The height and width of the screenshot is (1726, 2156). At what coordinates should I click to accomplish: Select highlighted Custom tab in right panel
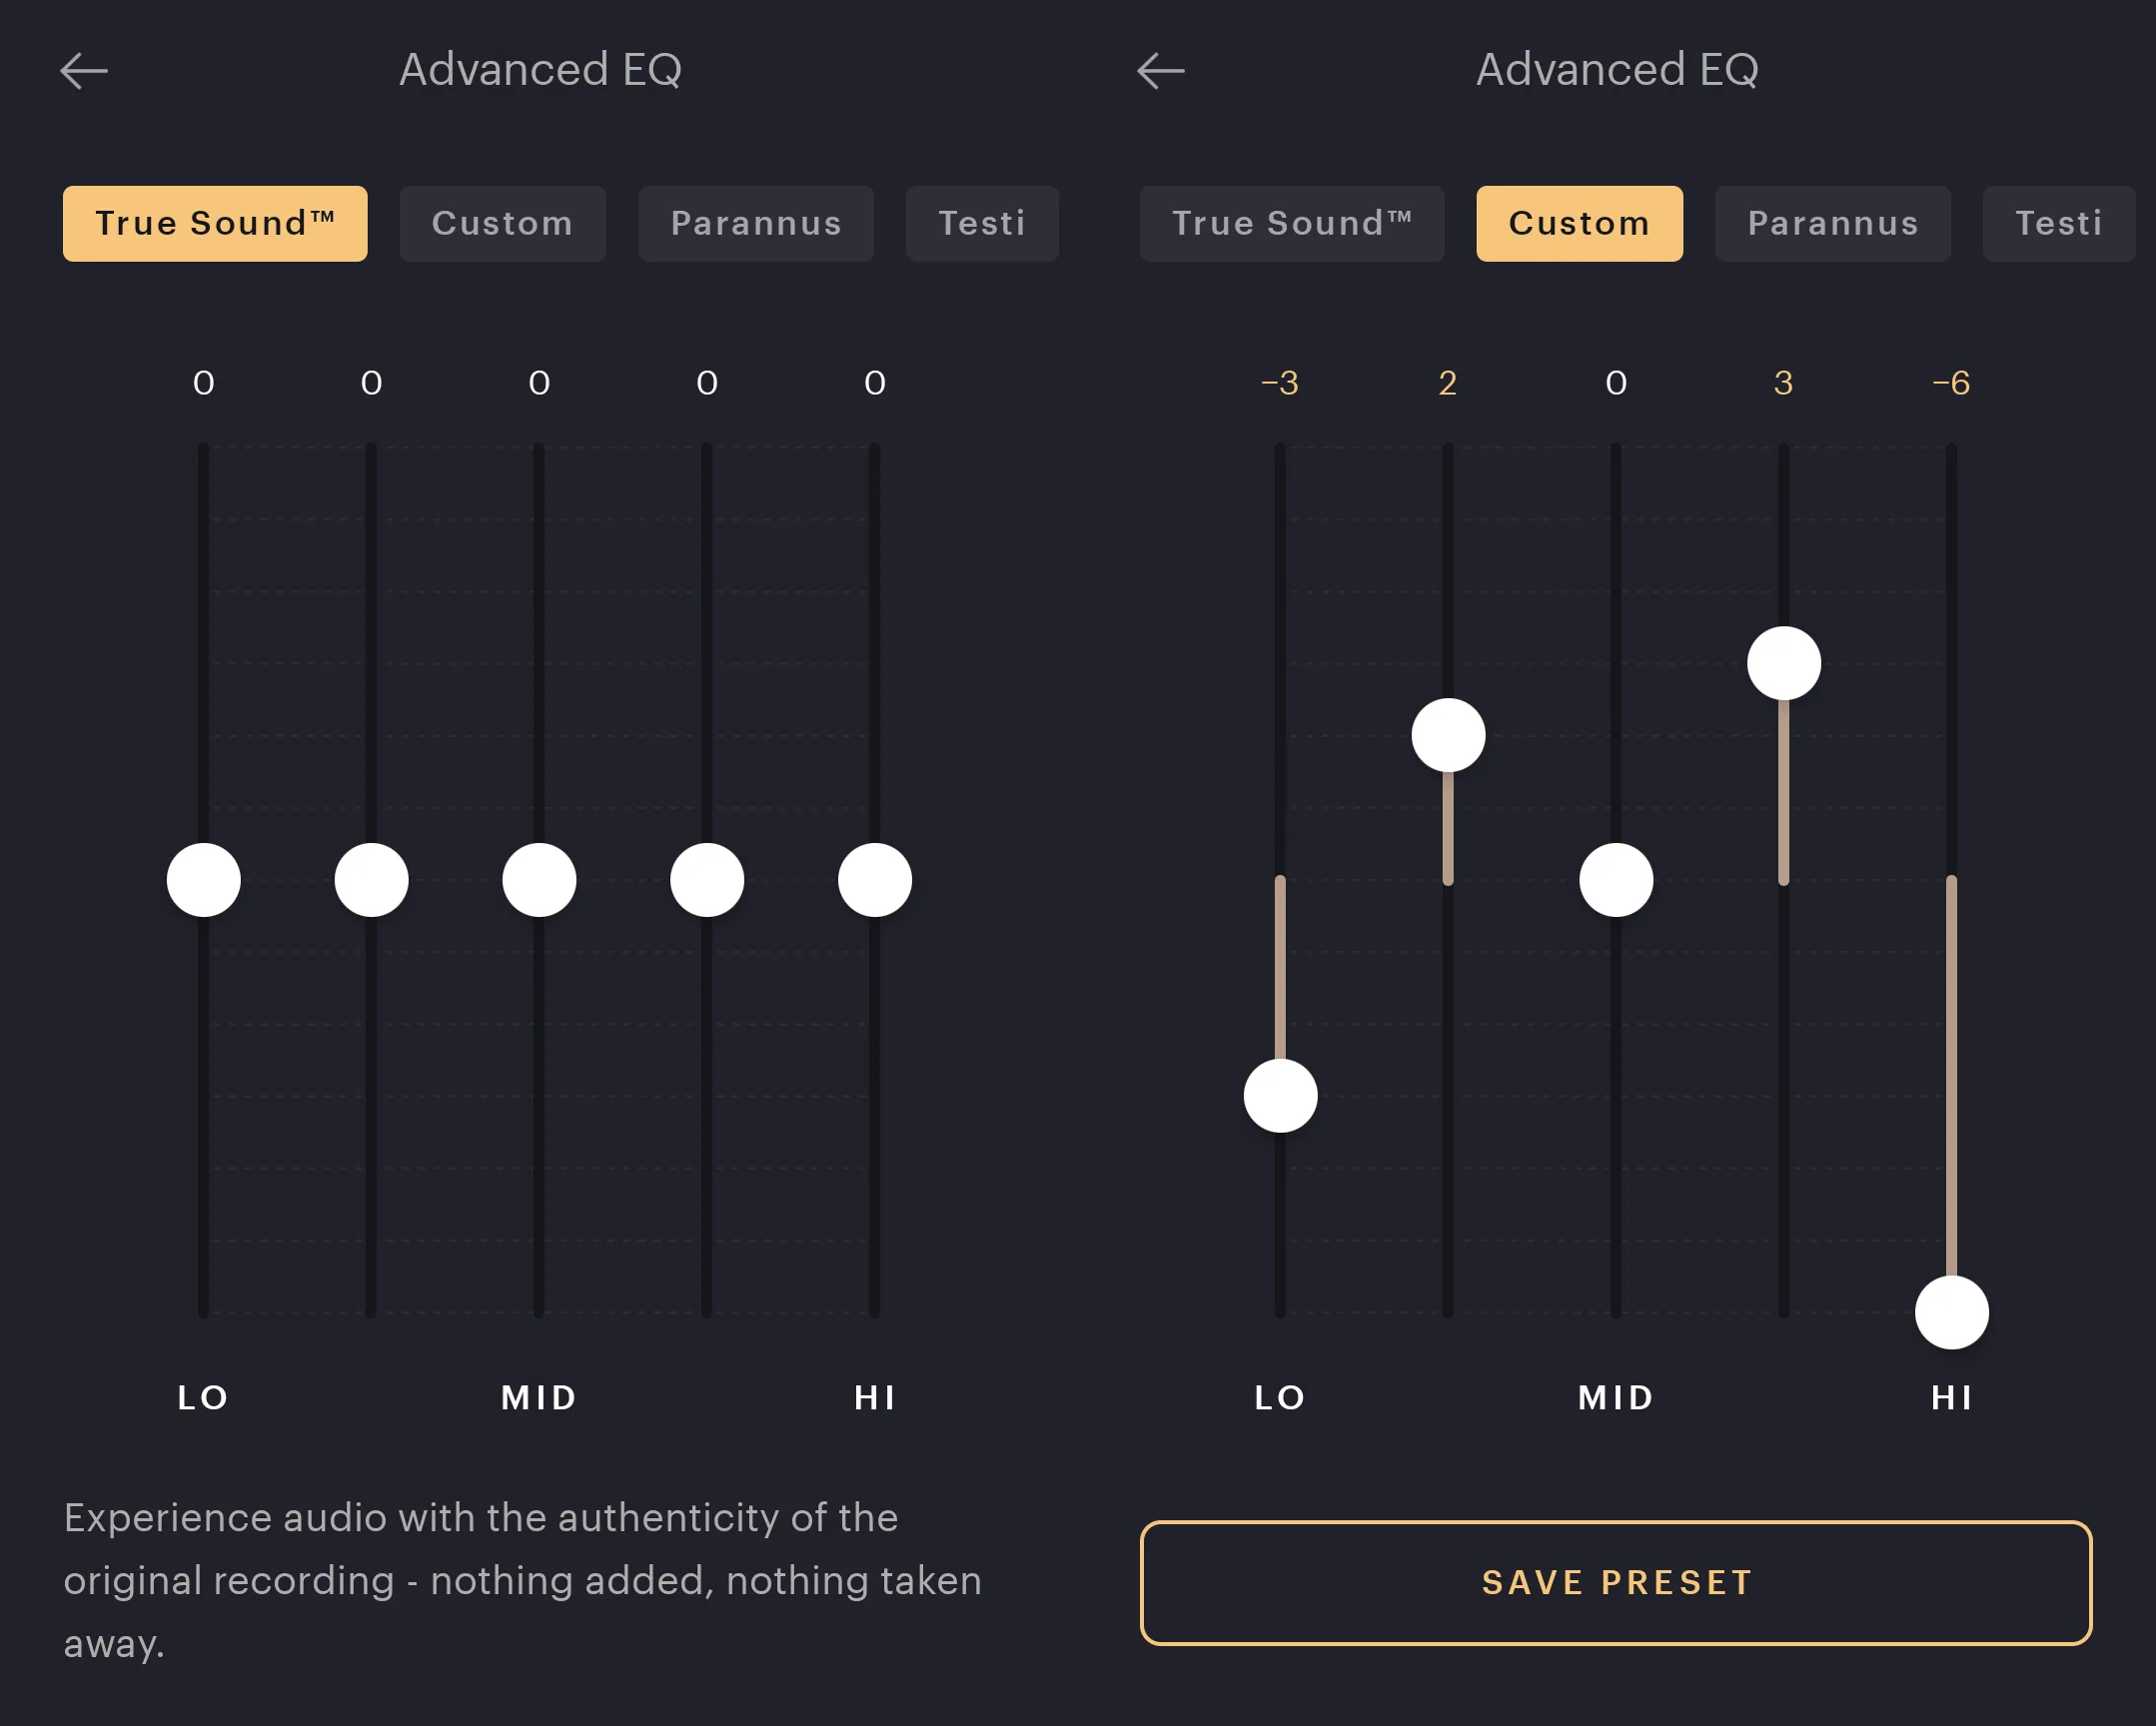tap(1579, 223)
